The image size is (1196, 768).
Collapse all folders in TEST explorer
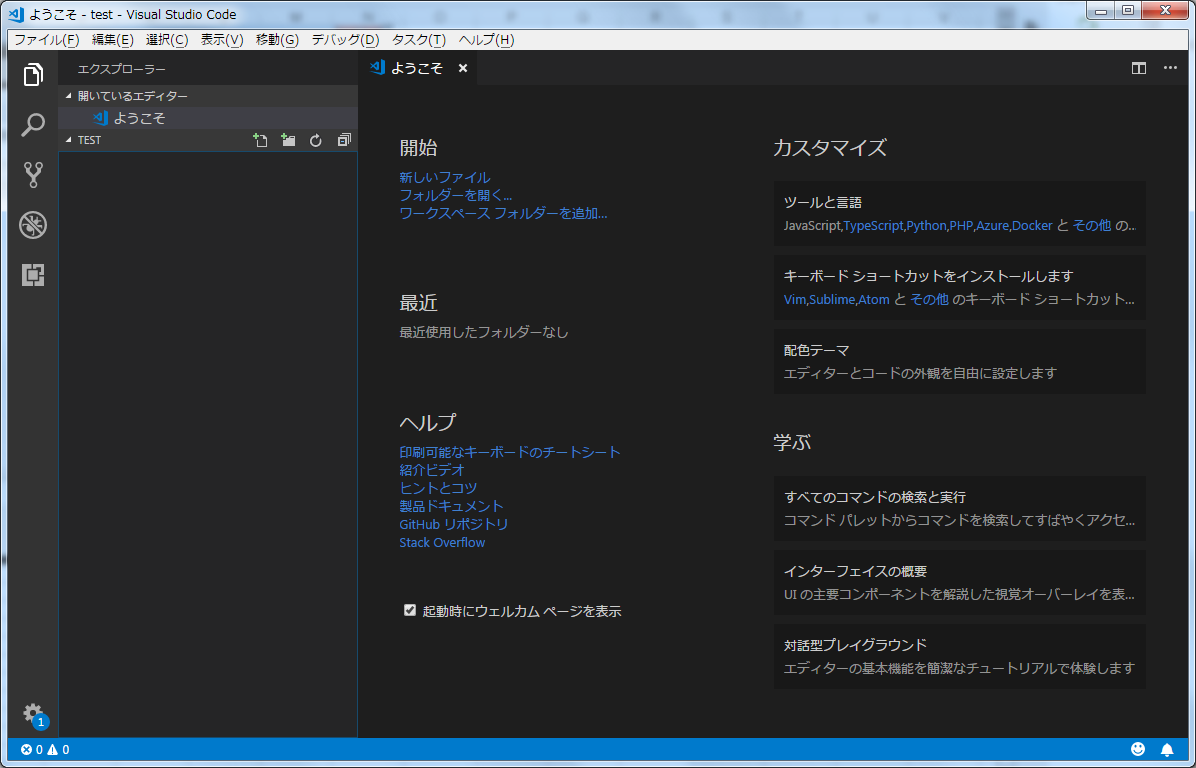pyautogui.click(x=344, y=141)
